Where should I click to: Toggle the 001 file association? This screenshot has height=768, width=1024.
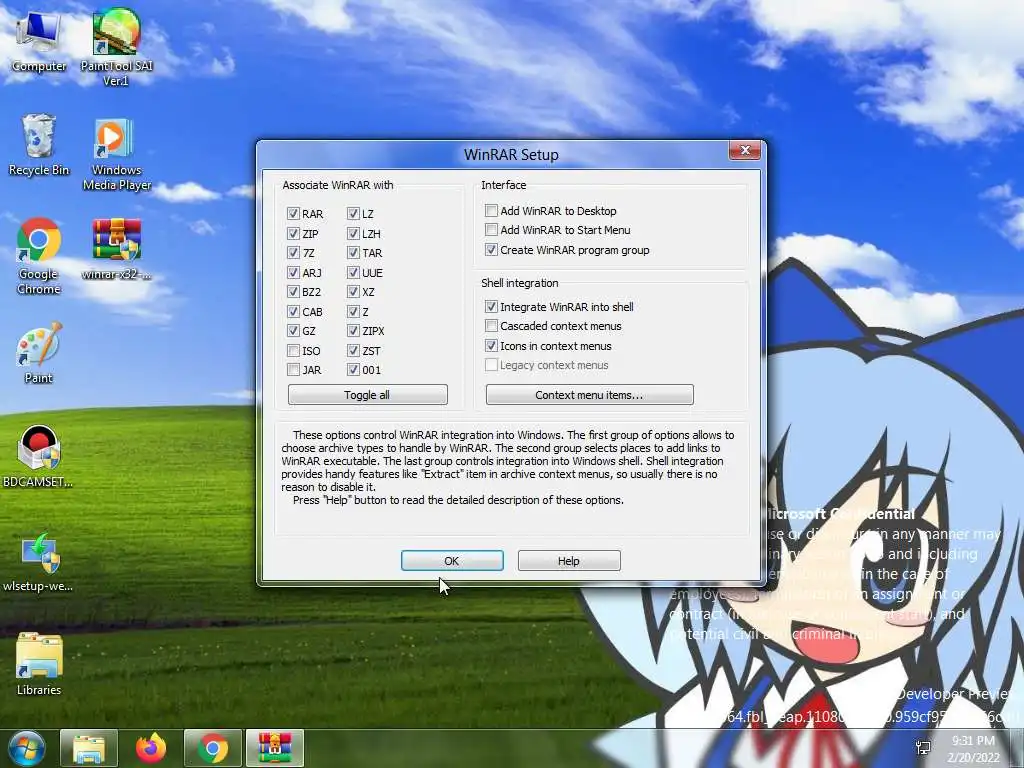[x=353, y=370]
